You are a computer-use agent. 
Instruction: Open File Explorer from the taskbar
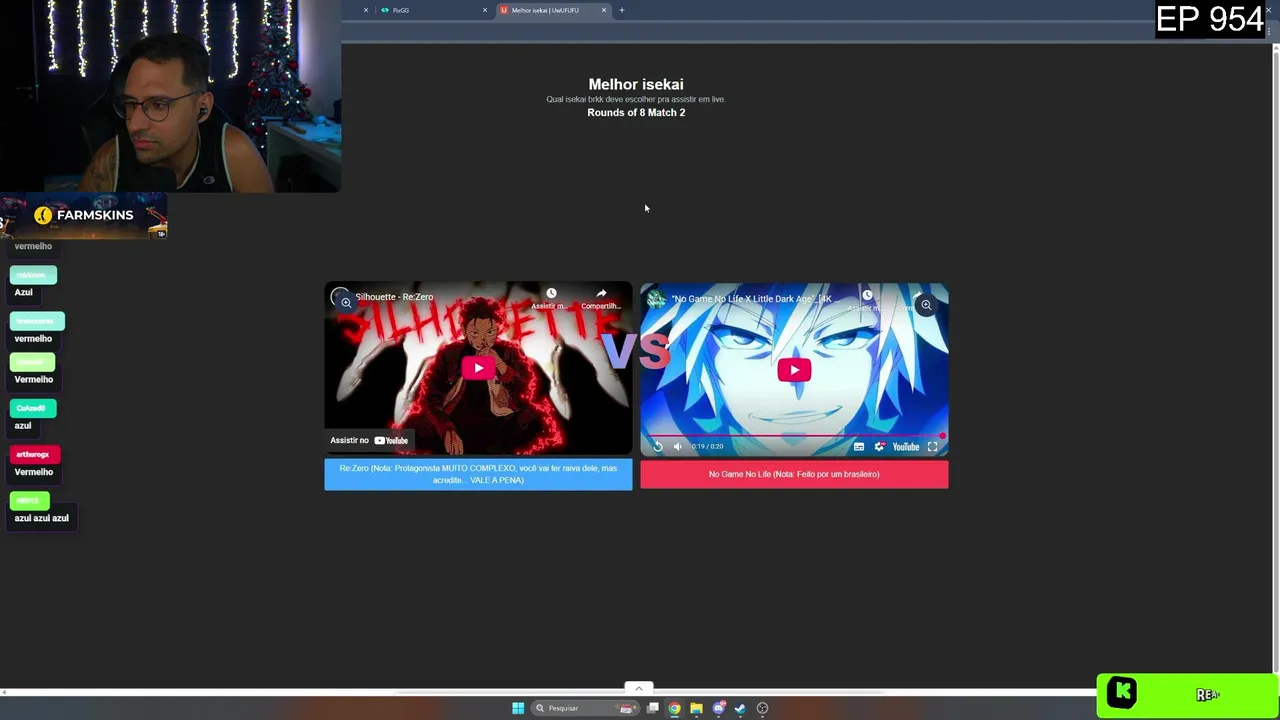[696, 708]
